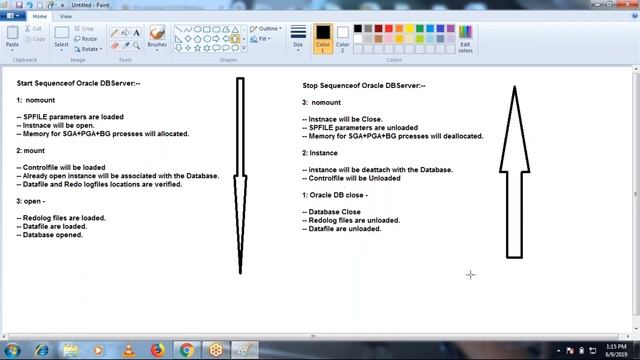
Task: Choose the Diamond shape
Action: (x=188, y=39)
